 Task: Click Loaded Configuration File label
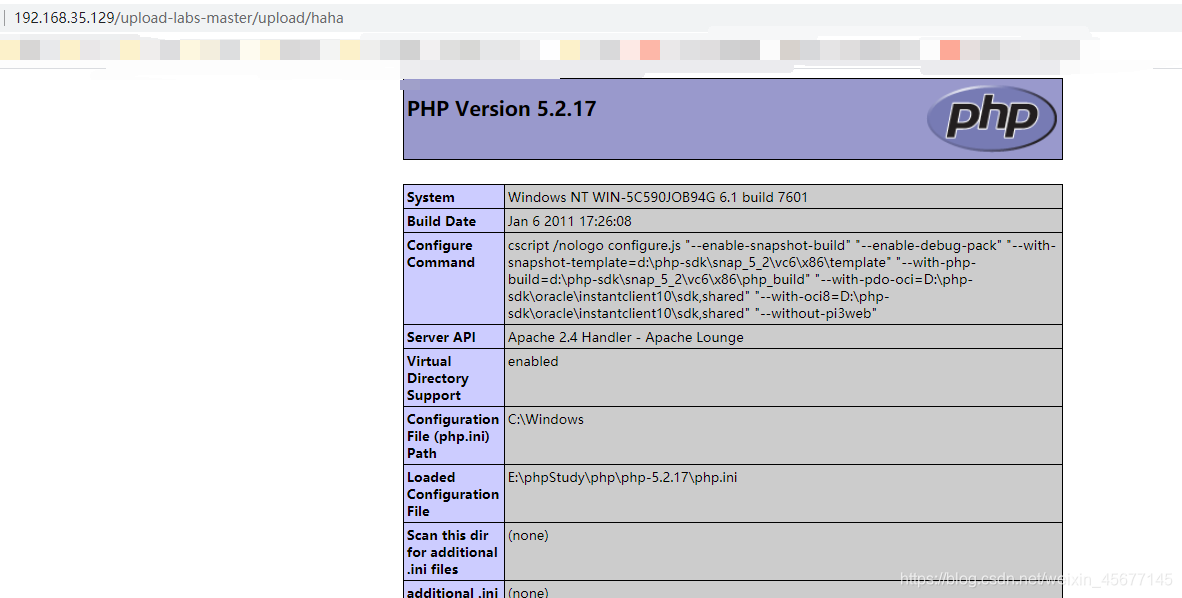coord(453,495)
